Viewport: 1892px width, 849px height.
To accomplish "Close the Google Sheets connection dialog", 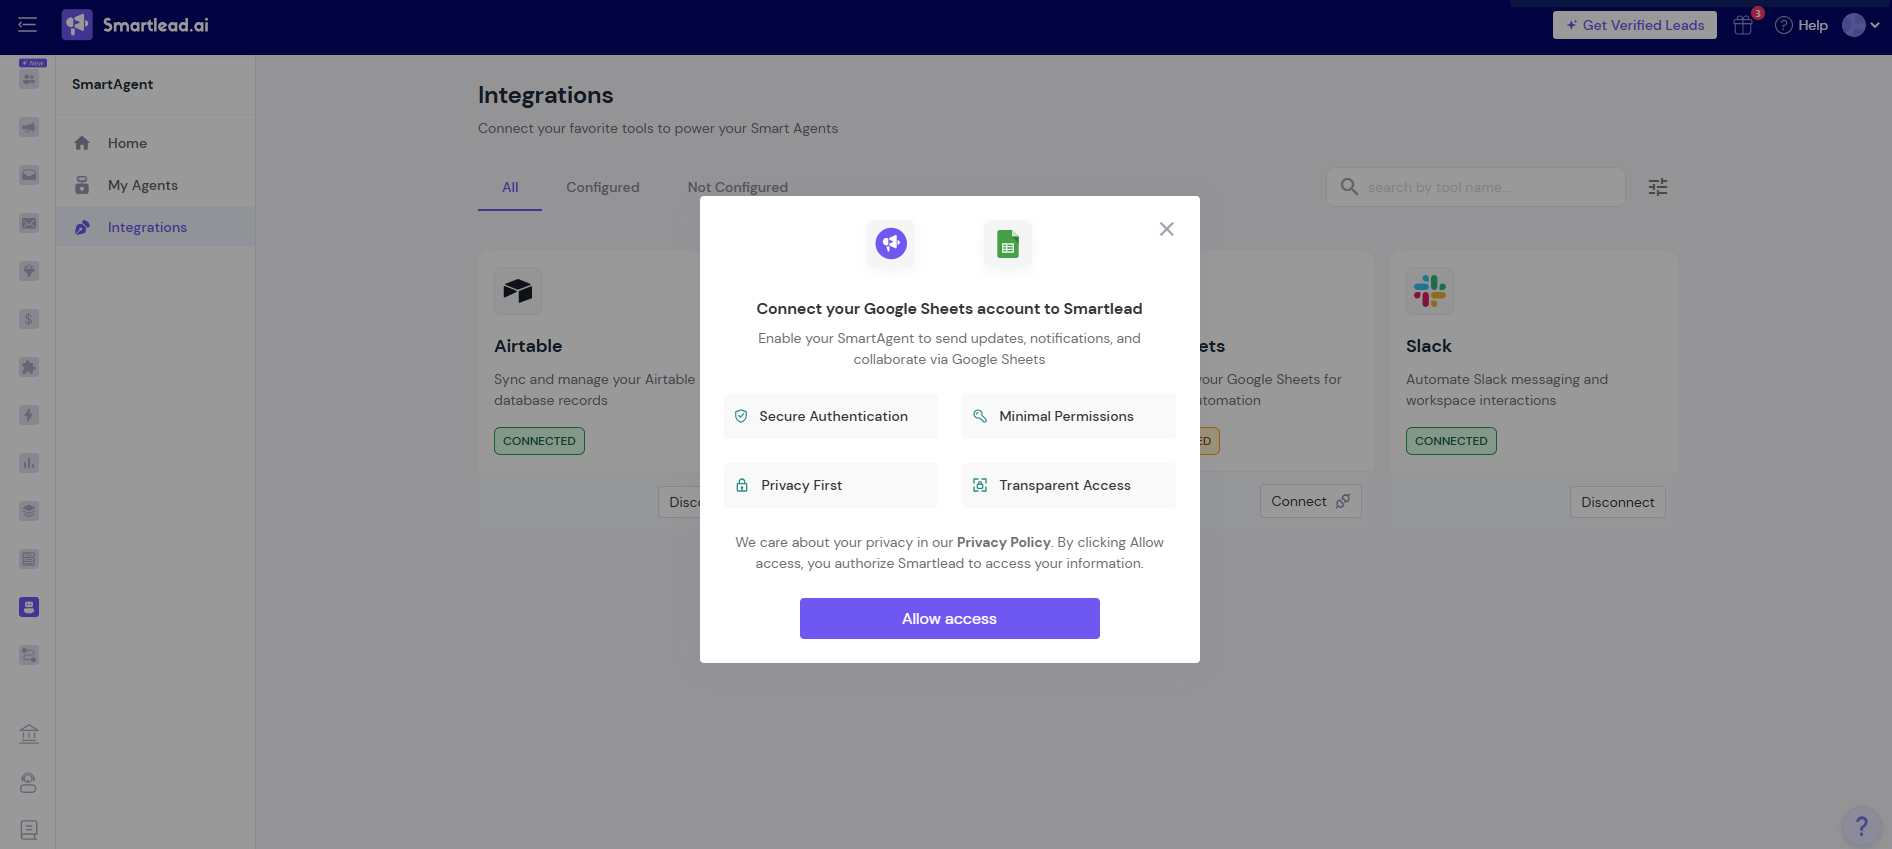I will (x=1166, y=229).
